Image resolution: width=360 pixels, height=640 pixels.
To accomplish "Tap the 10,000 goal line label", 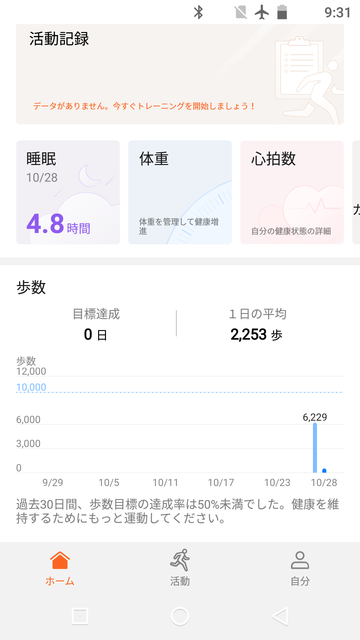I will (31, 387).
